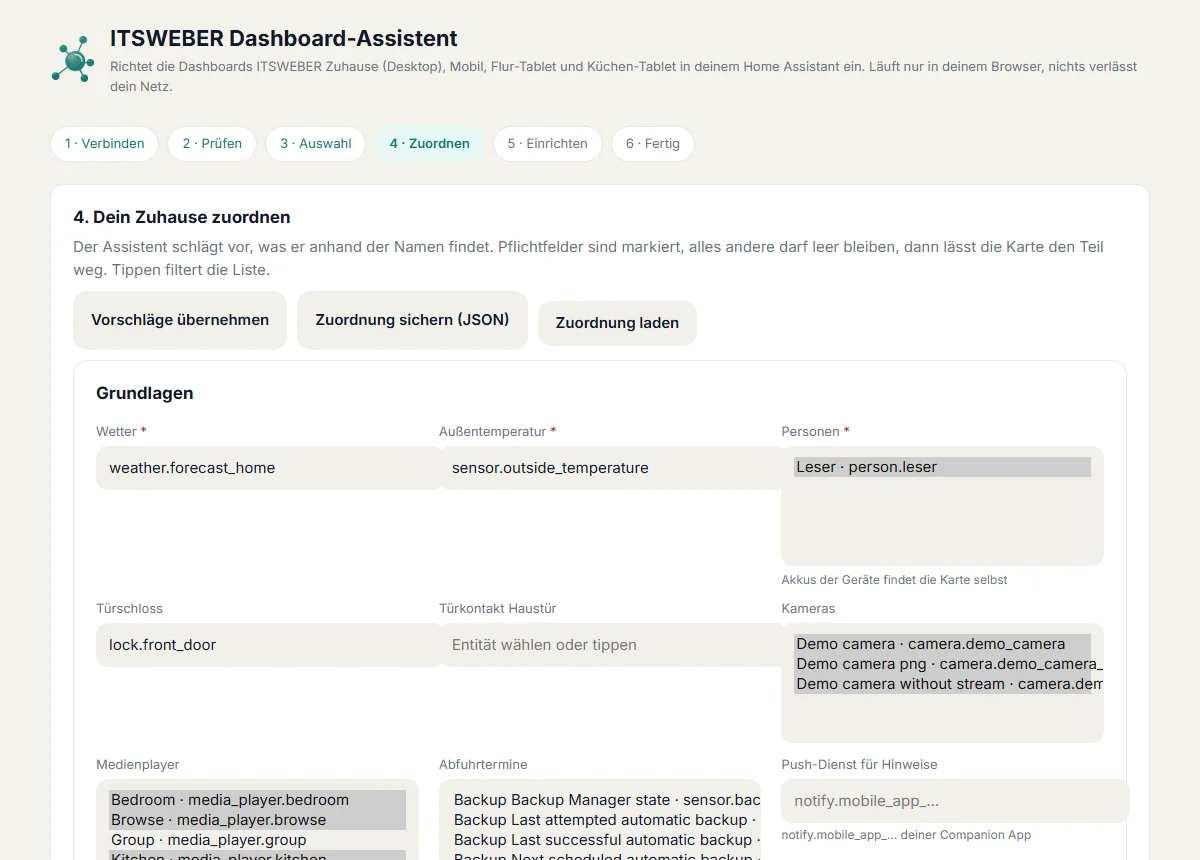Viewport: 1200px width, 860px height.
Task: Open the Türschloss entity field
Action: pos(269,644)
